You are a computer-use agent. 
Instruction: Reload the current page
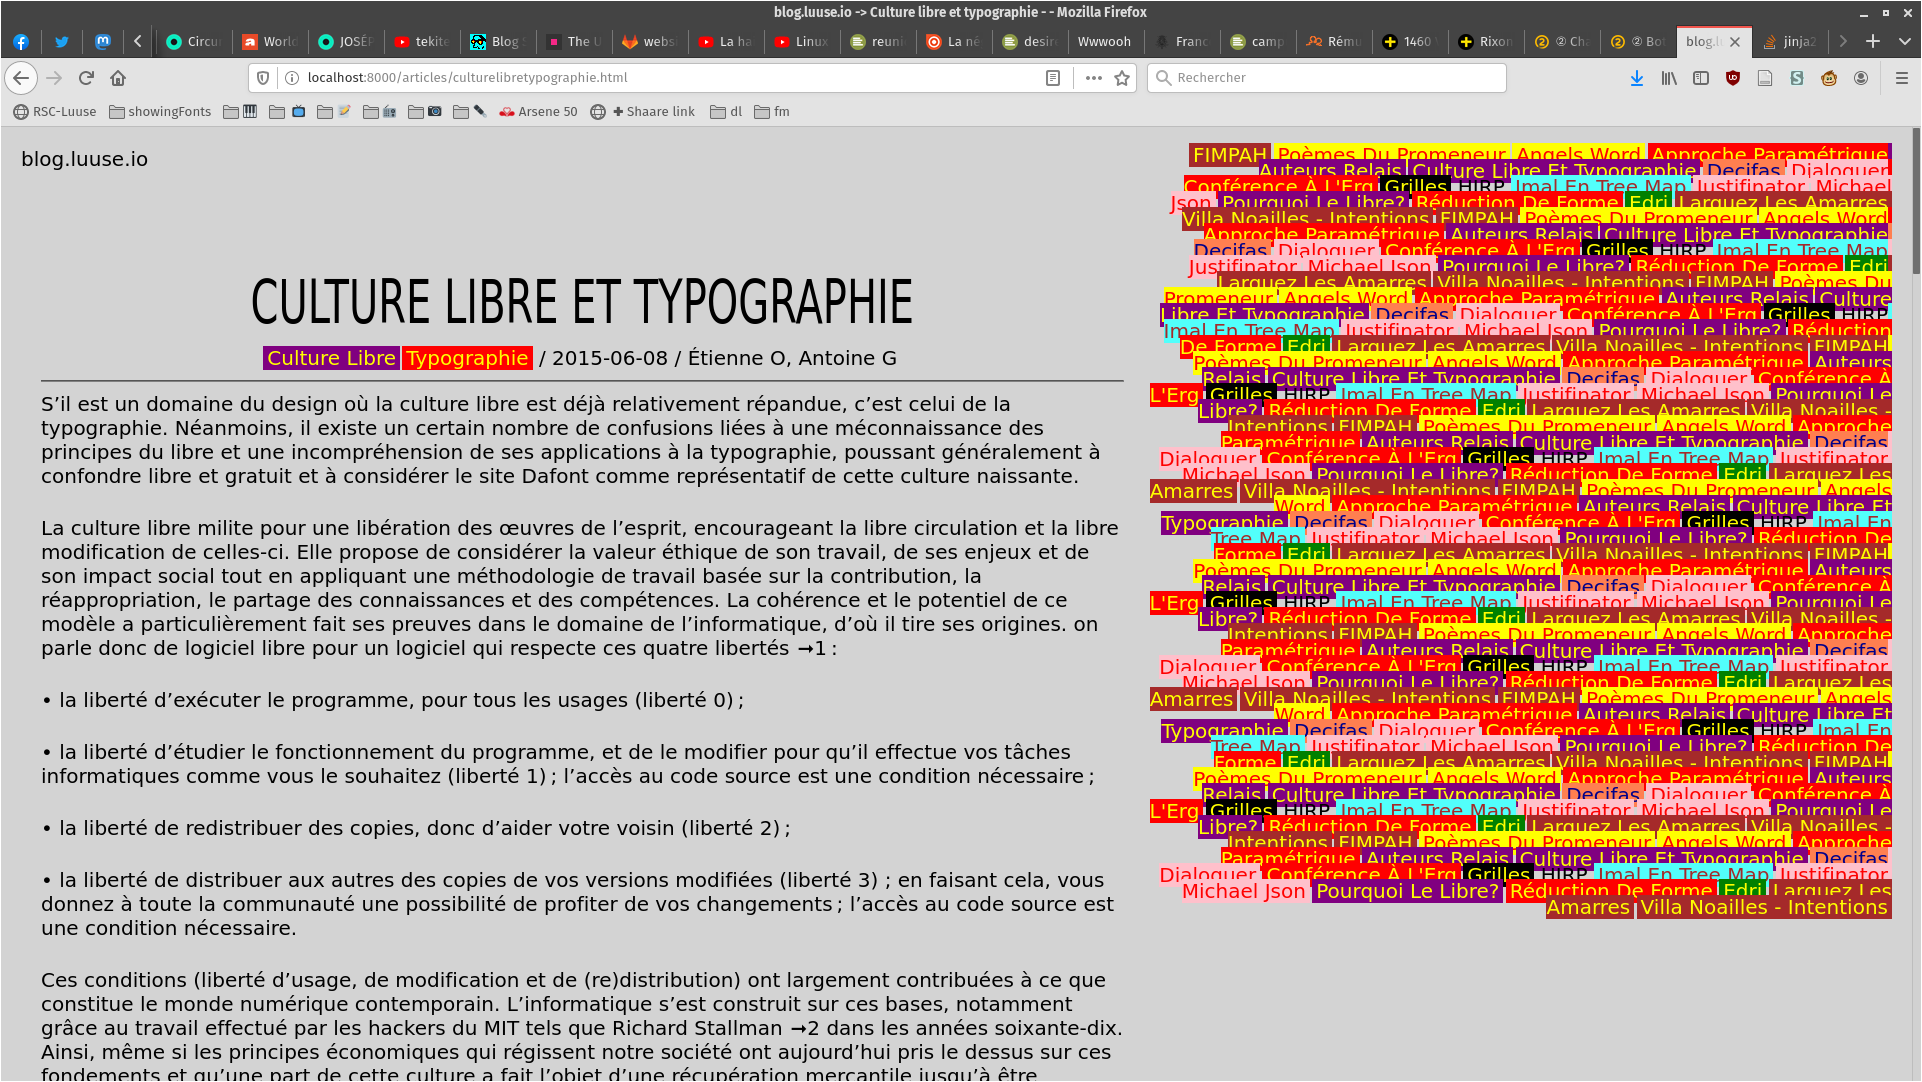[x=86, y=78]
